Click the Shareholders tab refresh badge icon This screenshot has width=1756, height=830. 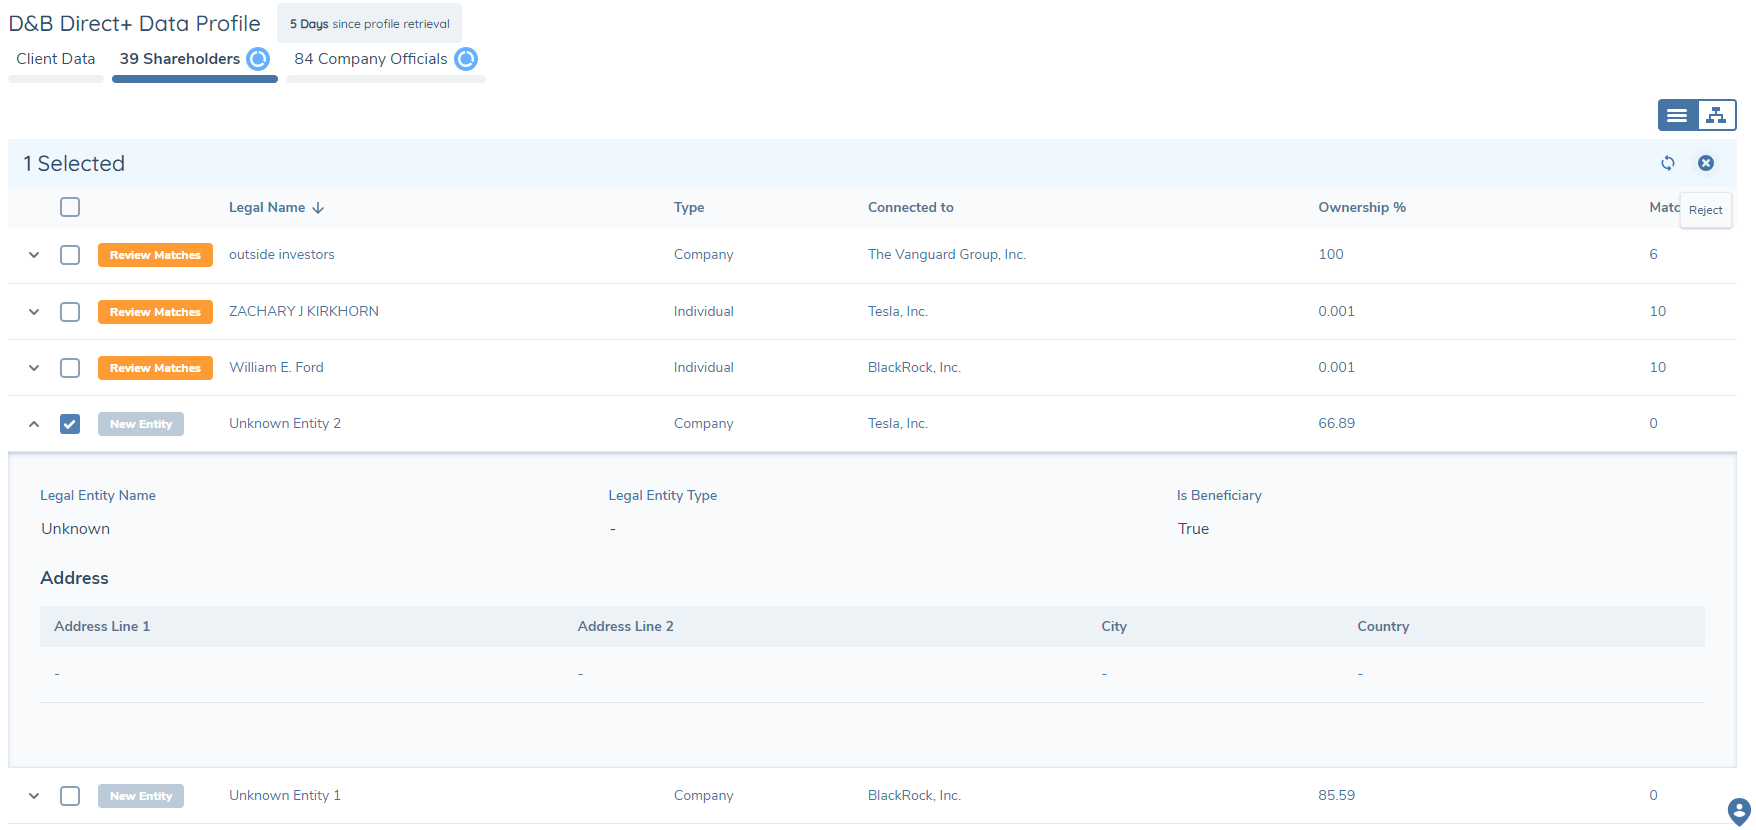click(258, 59)
